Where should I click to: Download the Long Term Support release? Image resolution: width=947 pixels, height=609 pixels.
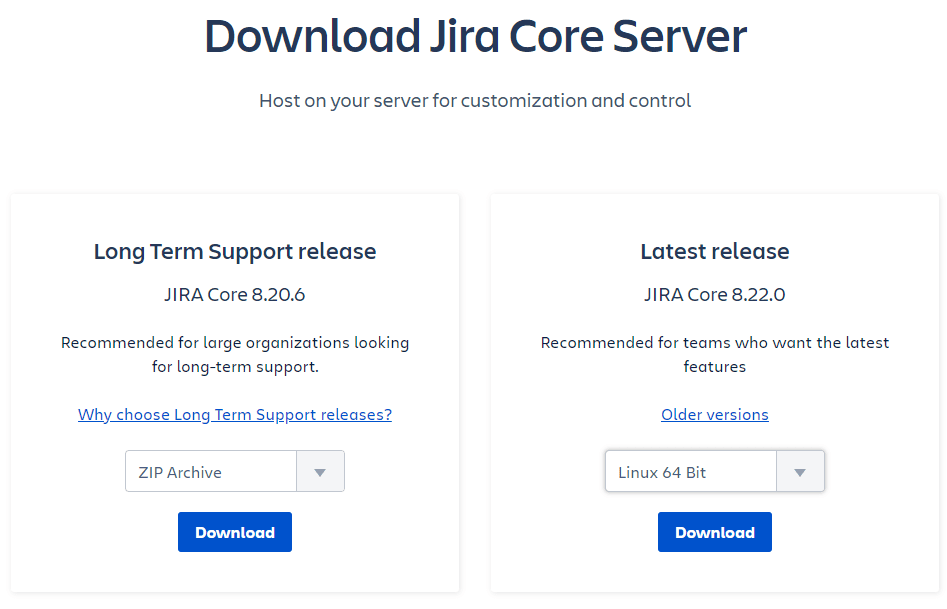point(234,532)
